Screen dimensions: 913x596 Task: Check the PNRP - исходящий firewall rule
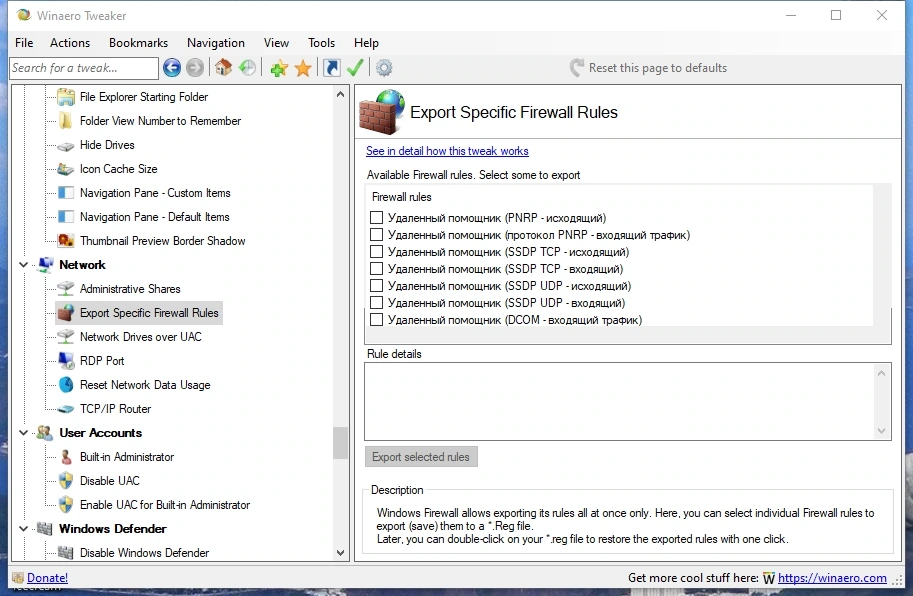tap(376, 218)
